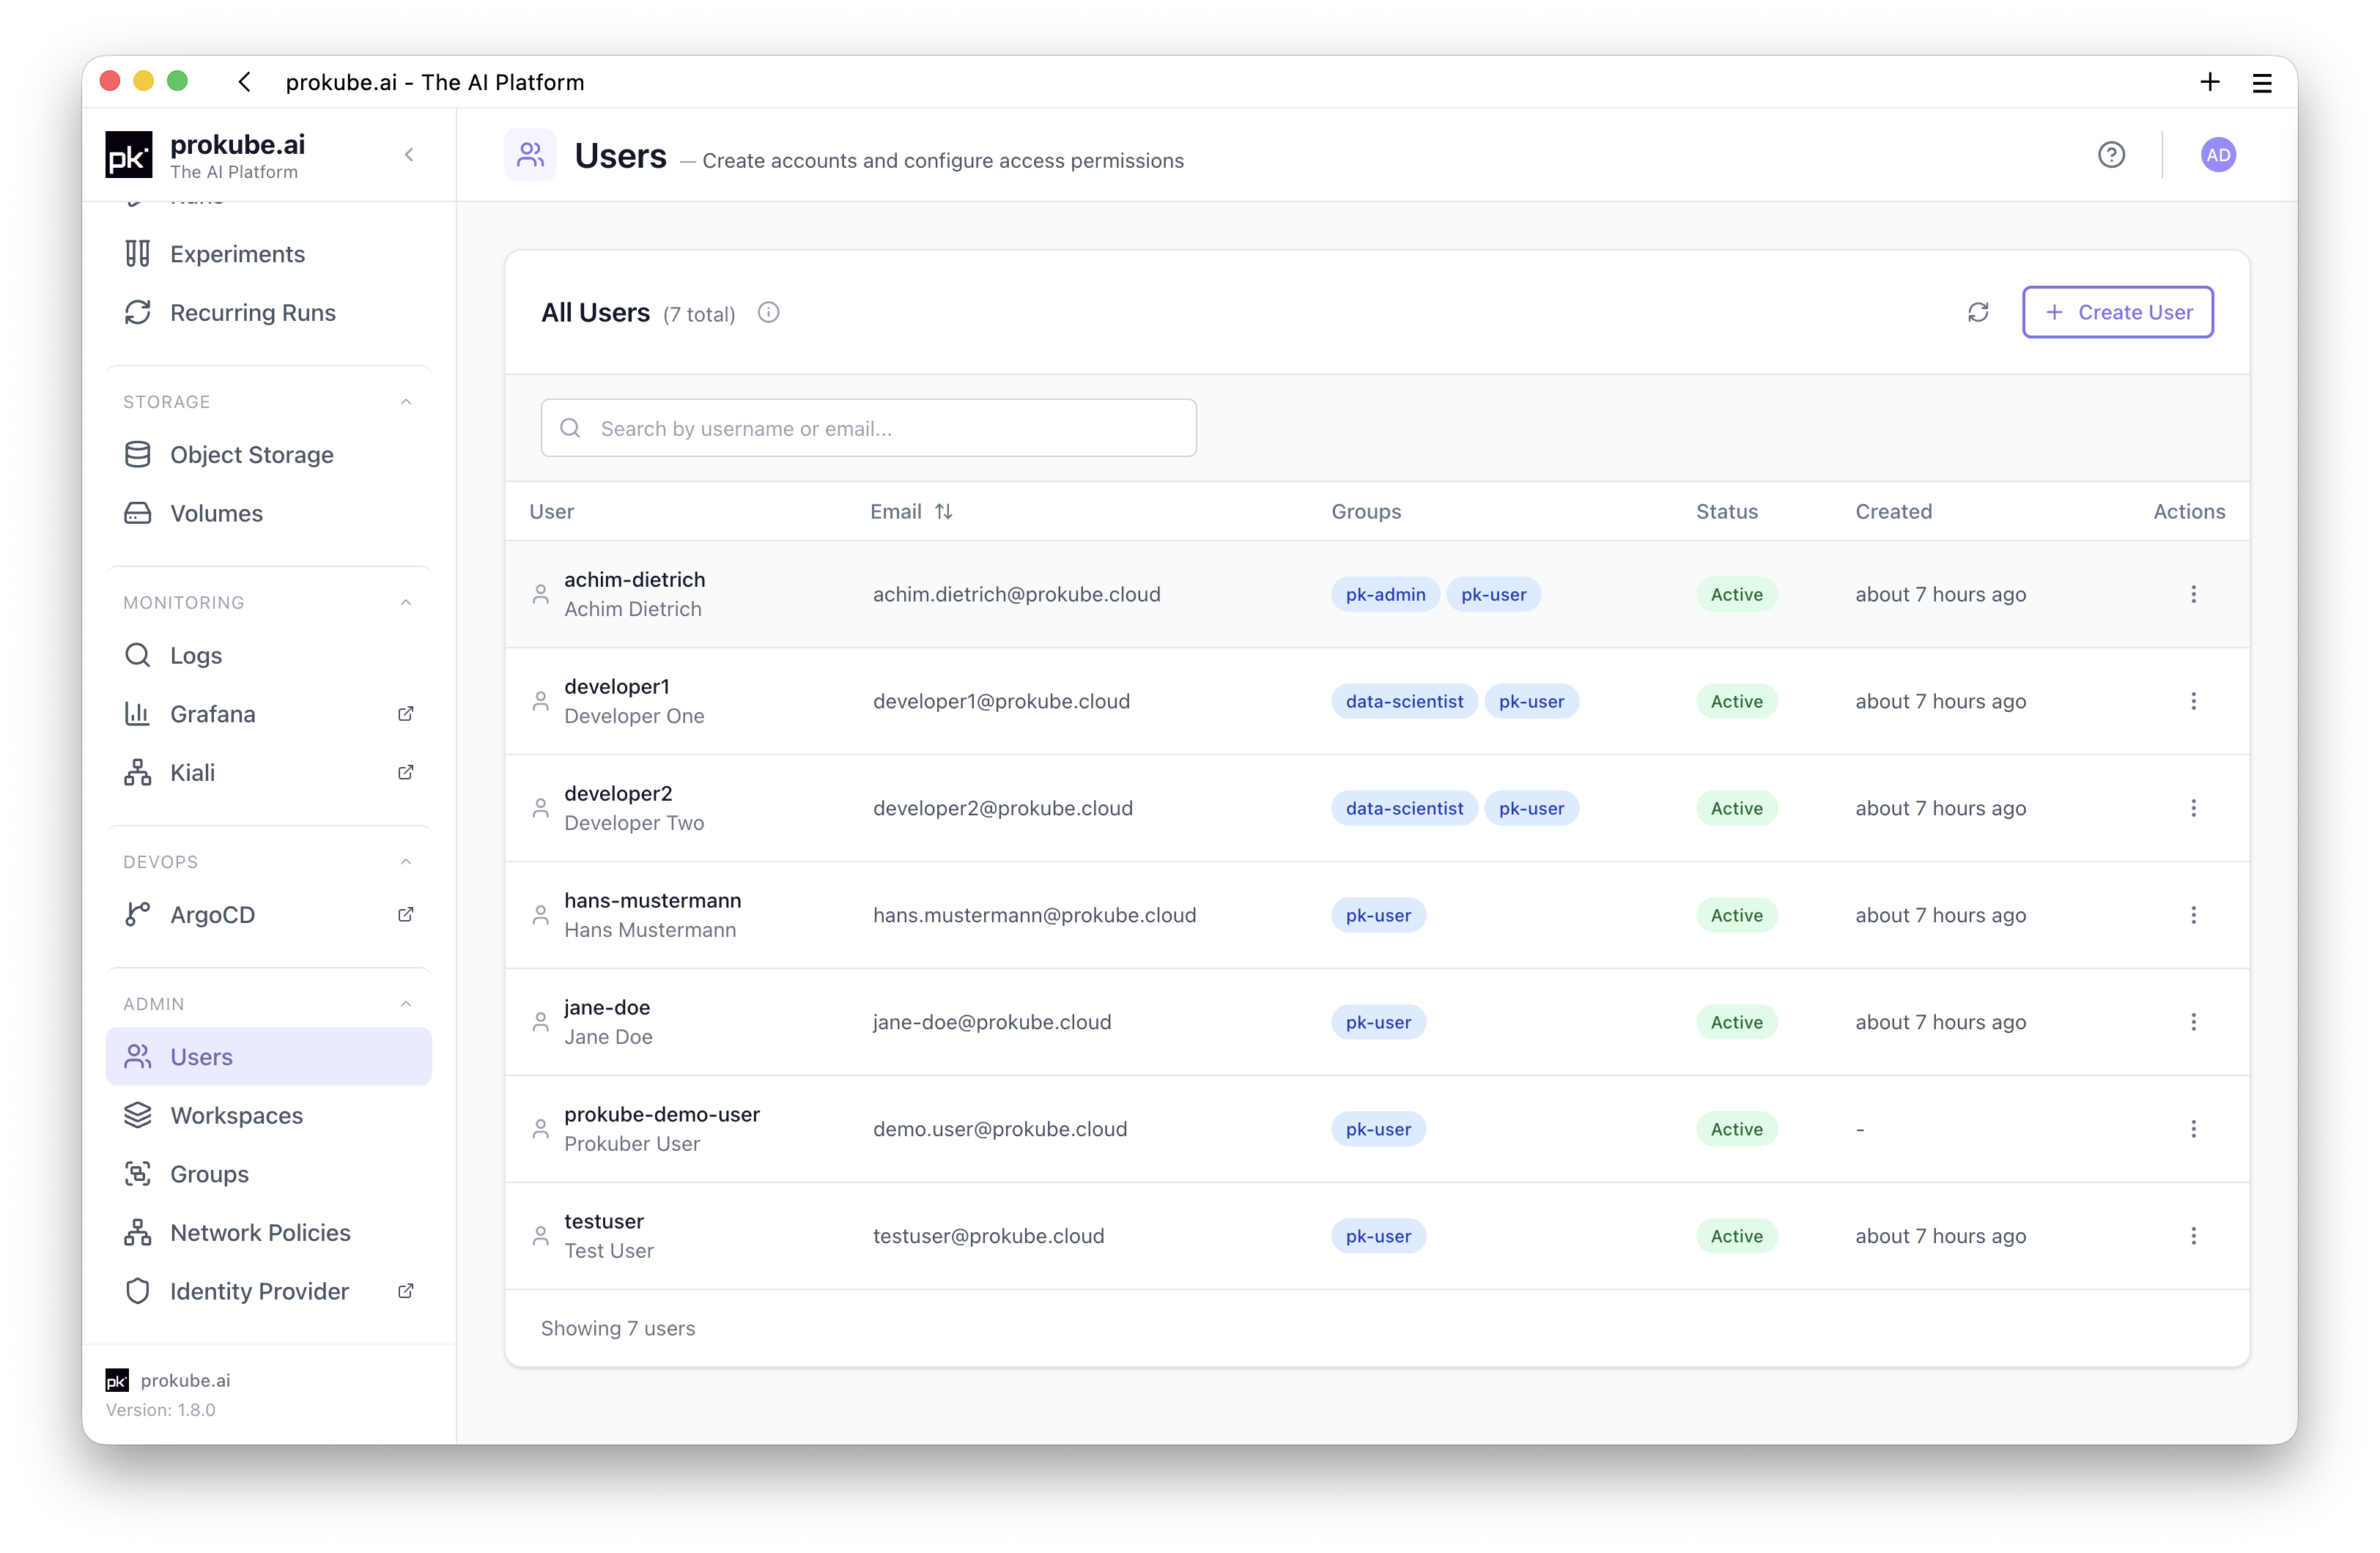Go back with the title bar arrow
The height and width of the screenshot is (1553, 2380).
tap(244, 82)
